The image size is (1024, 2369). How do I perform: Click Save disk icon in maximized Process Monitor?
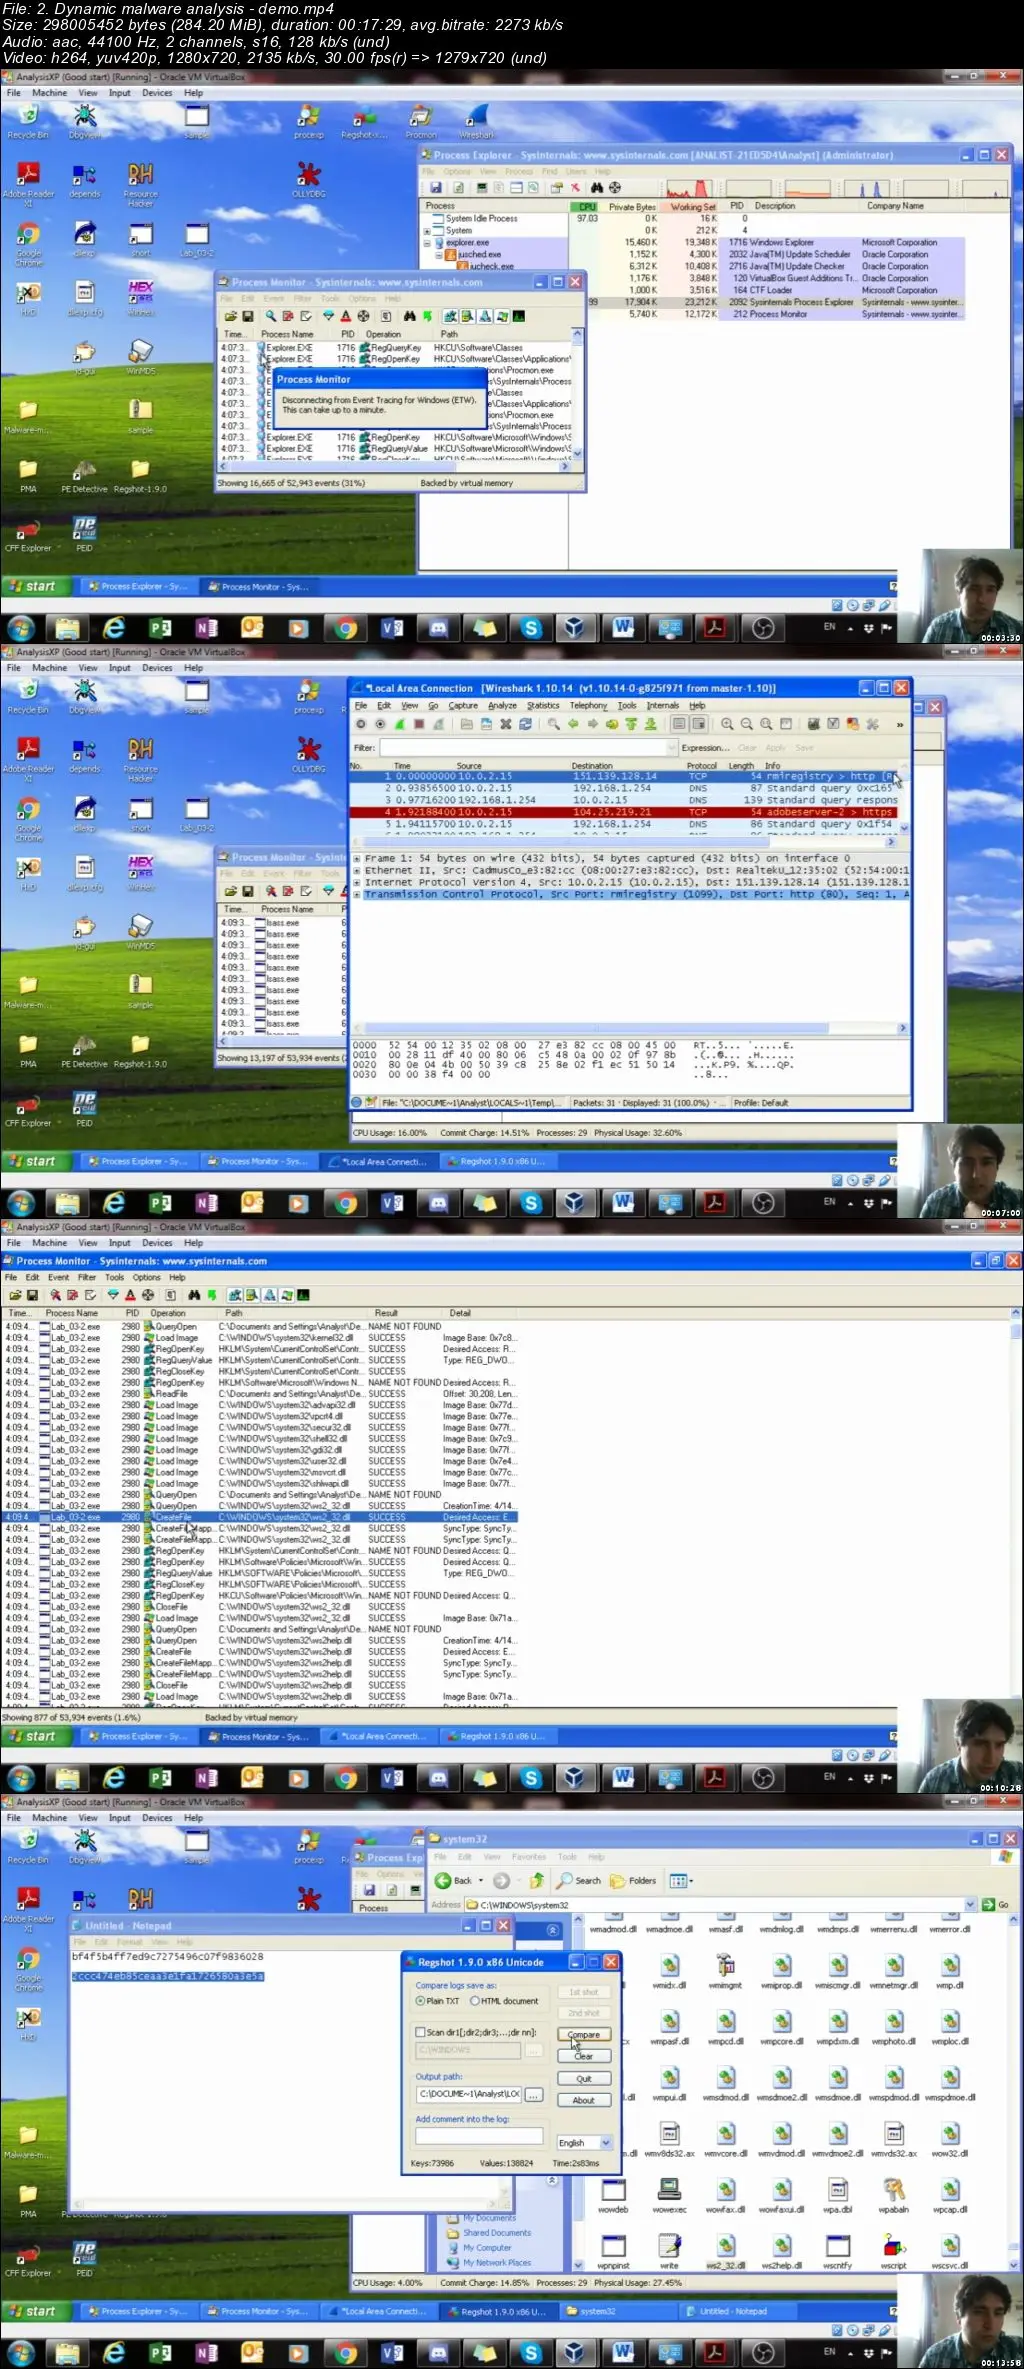coord(32,1295)
